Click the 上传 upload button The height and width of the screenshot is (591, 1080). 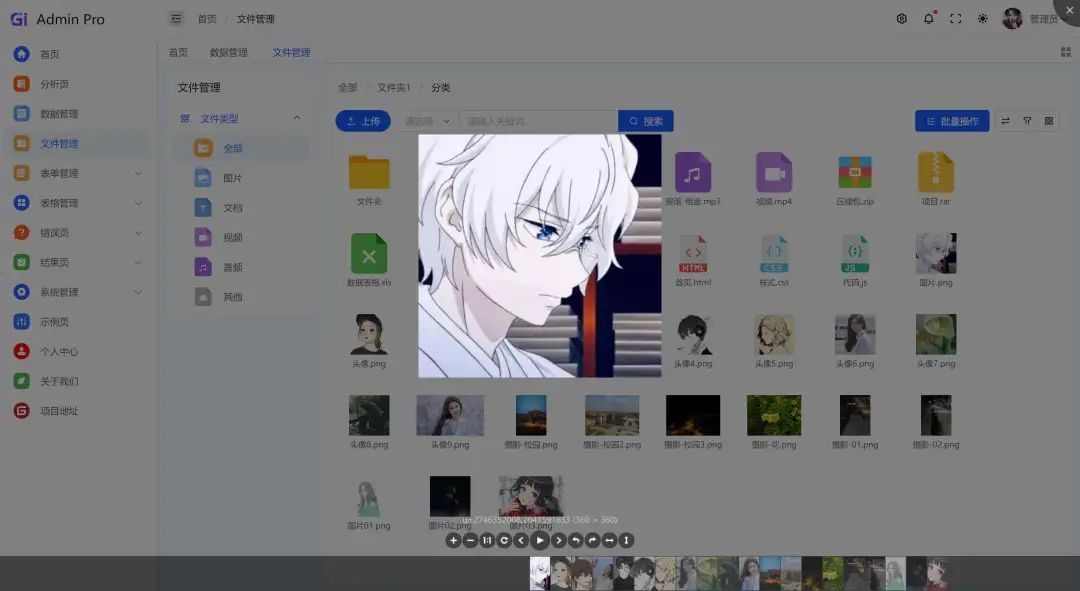363,121
